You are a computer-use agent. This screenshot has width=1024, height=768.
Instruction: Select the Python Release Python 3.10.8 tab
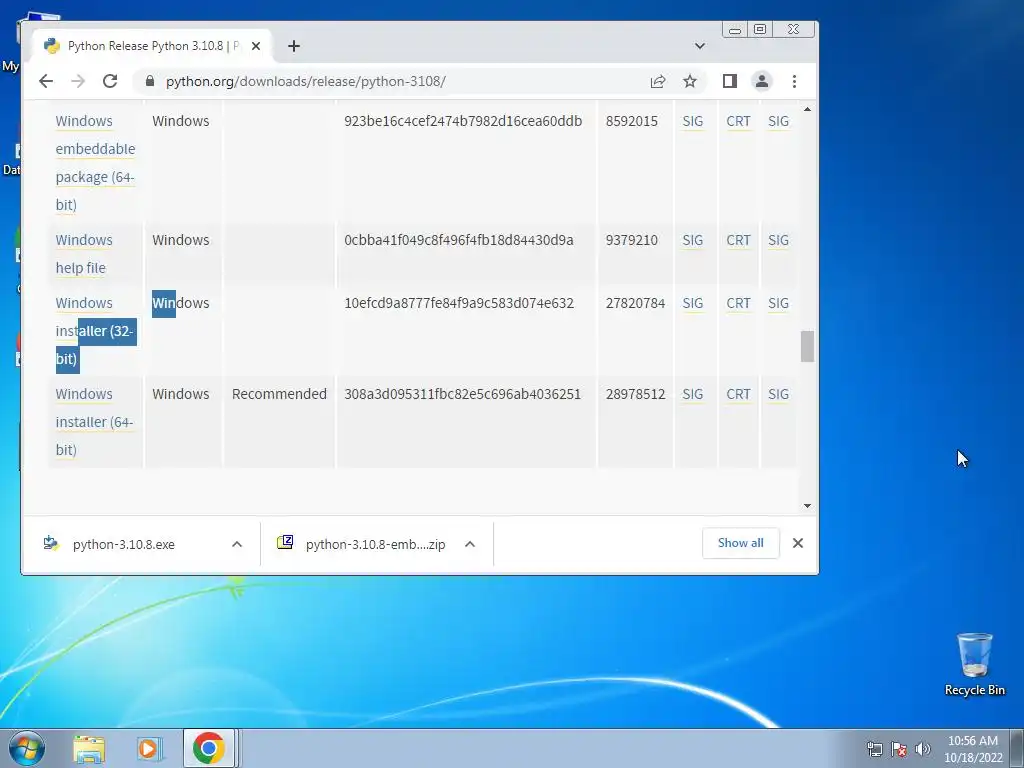(x=153, y=46)
